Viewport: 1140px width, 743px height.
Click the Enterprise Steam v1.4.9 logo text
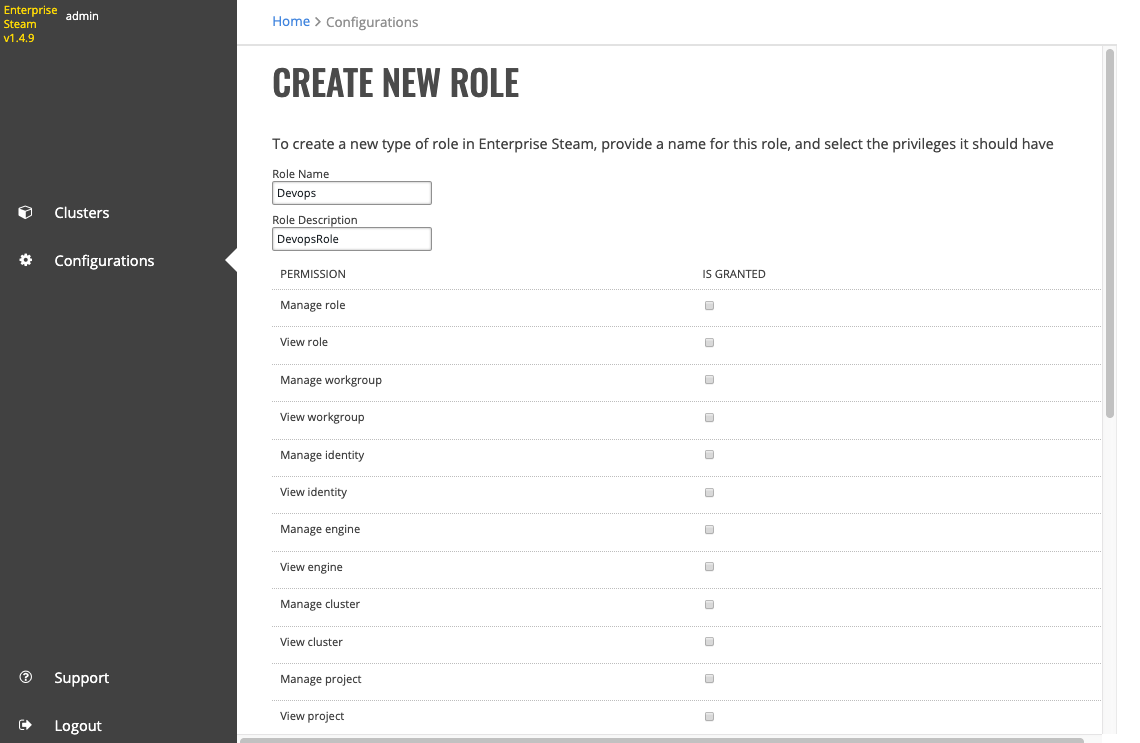pyautogui.click(x=30, y=24)
